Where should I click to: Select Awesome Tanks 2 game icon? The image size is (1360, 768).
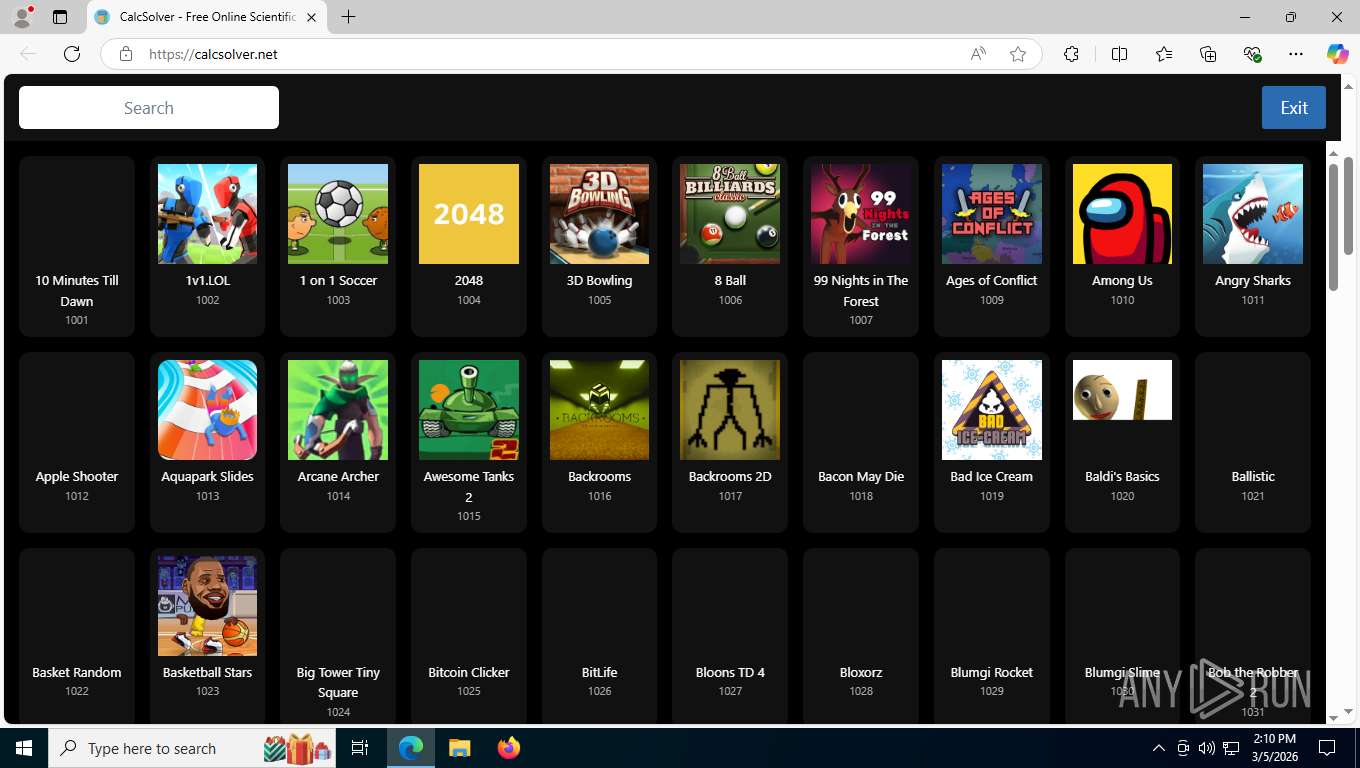(469, 410)
